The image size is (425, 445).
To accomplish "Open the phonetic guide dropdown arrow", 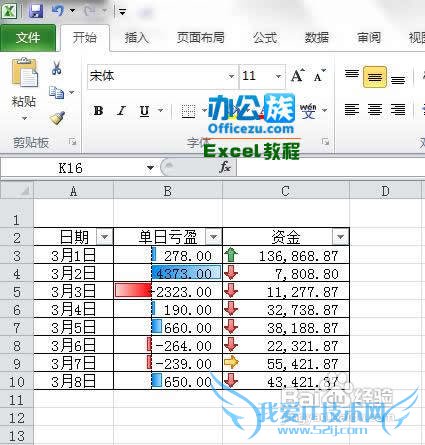I will coord(325,110).
